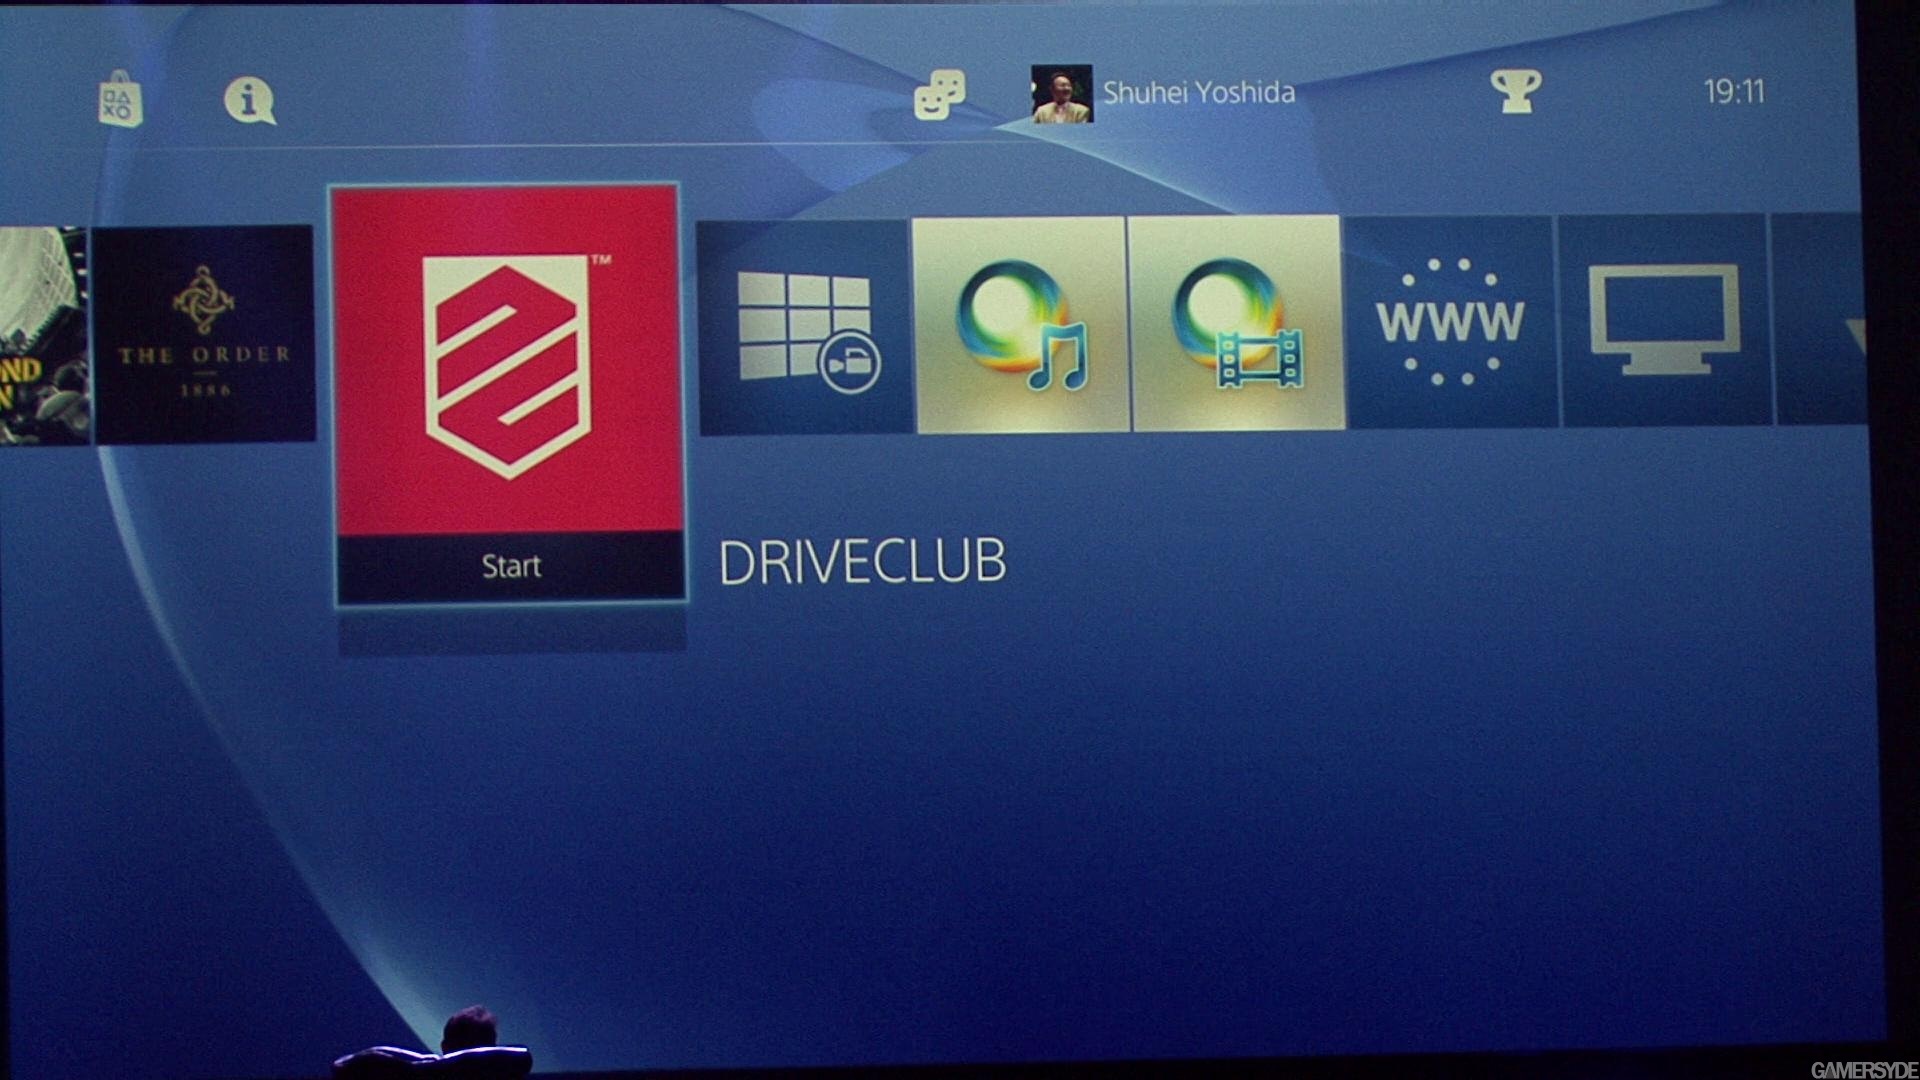
Task: Open the What's New info icon
Action: [249, 100]
